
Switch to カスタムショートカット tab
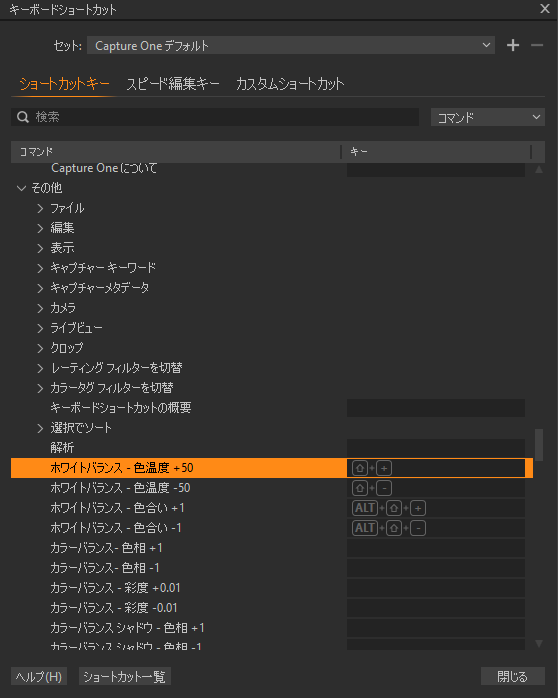coord(290,84)
